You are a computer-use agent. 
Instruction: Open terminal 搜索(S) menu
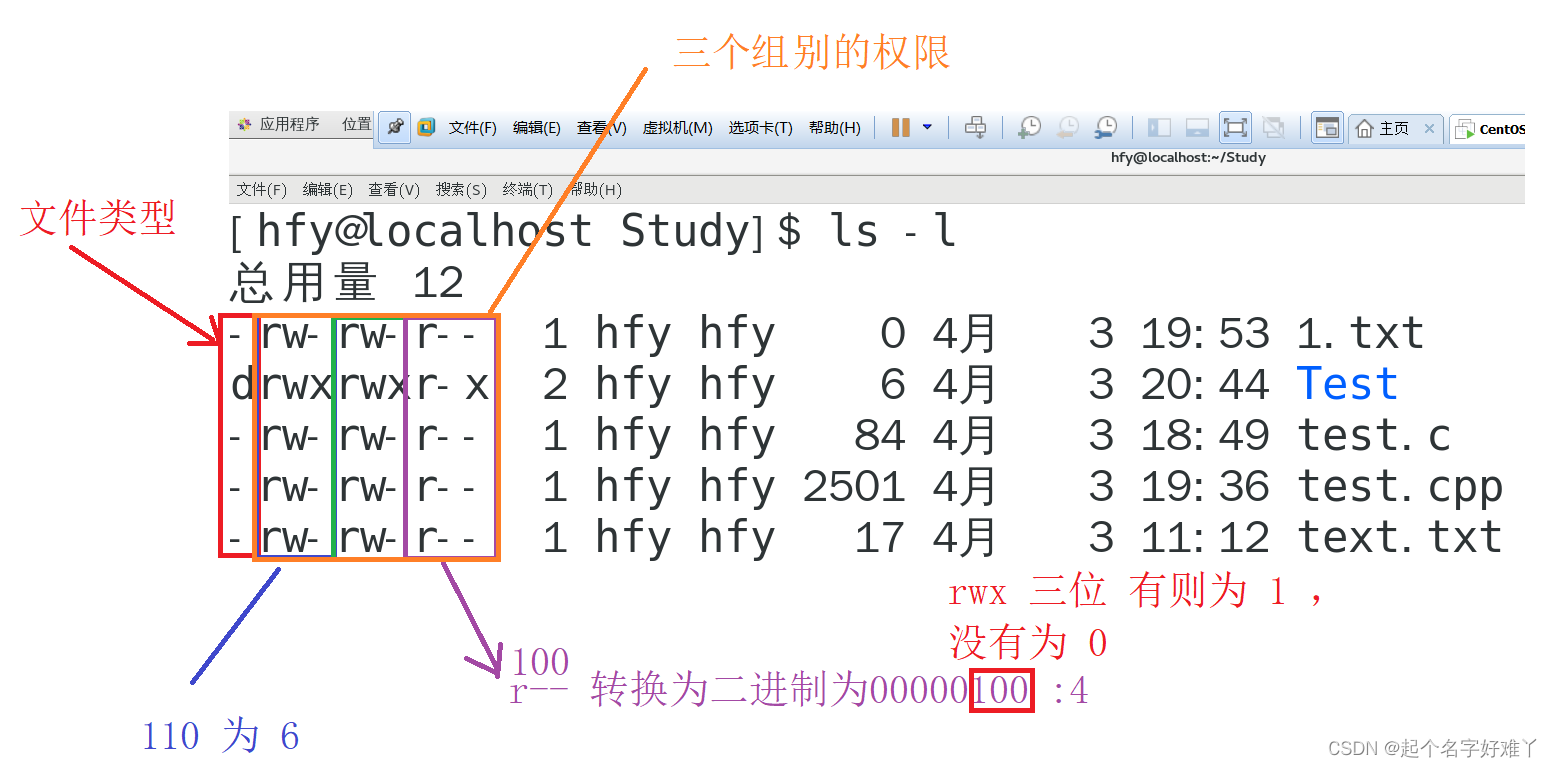point(461,190)
